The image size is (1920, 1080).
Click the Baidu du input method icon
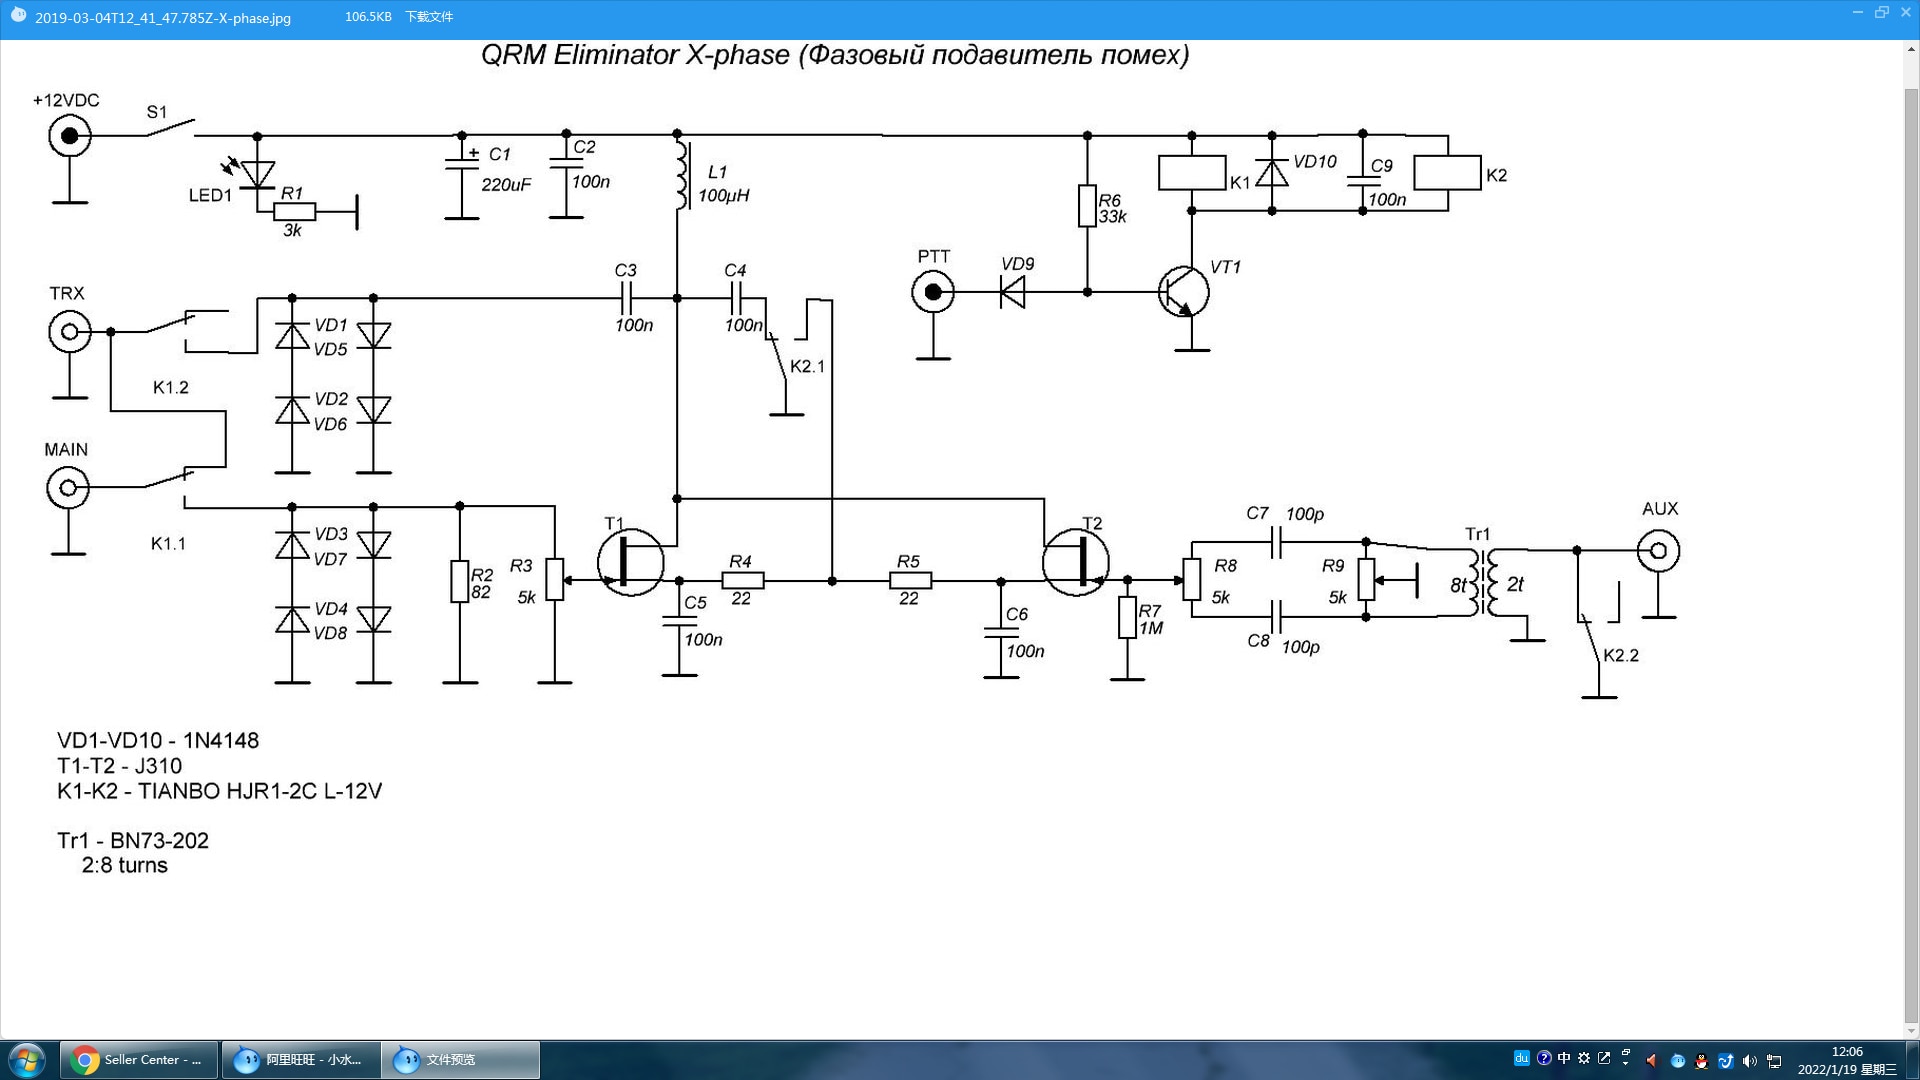tap(1521, 1058)
